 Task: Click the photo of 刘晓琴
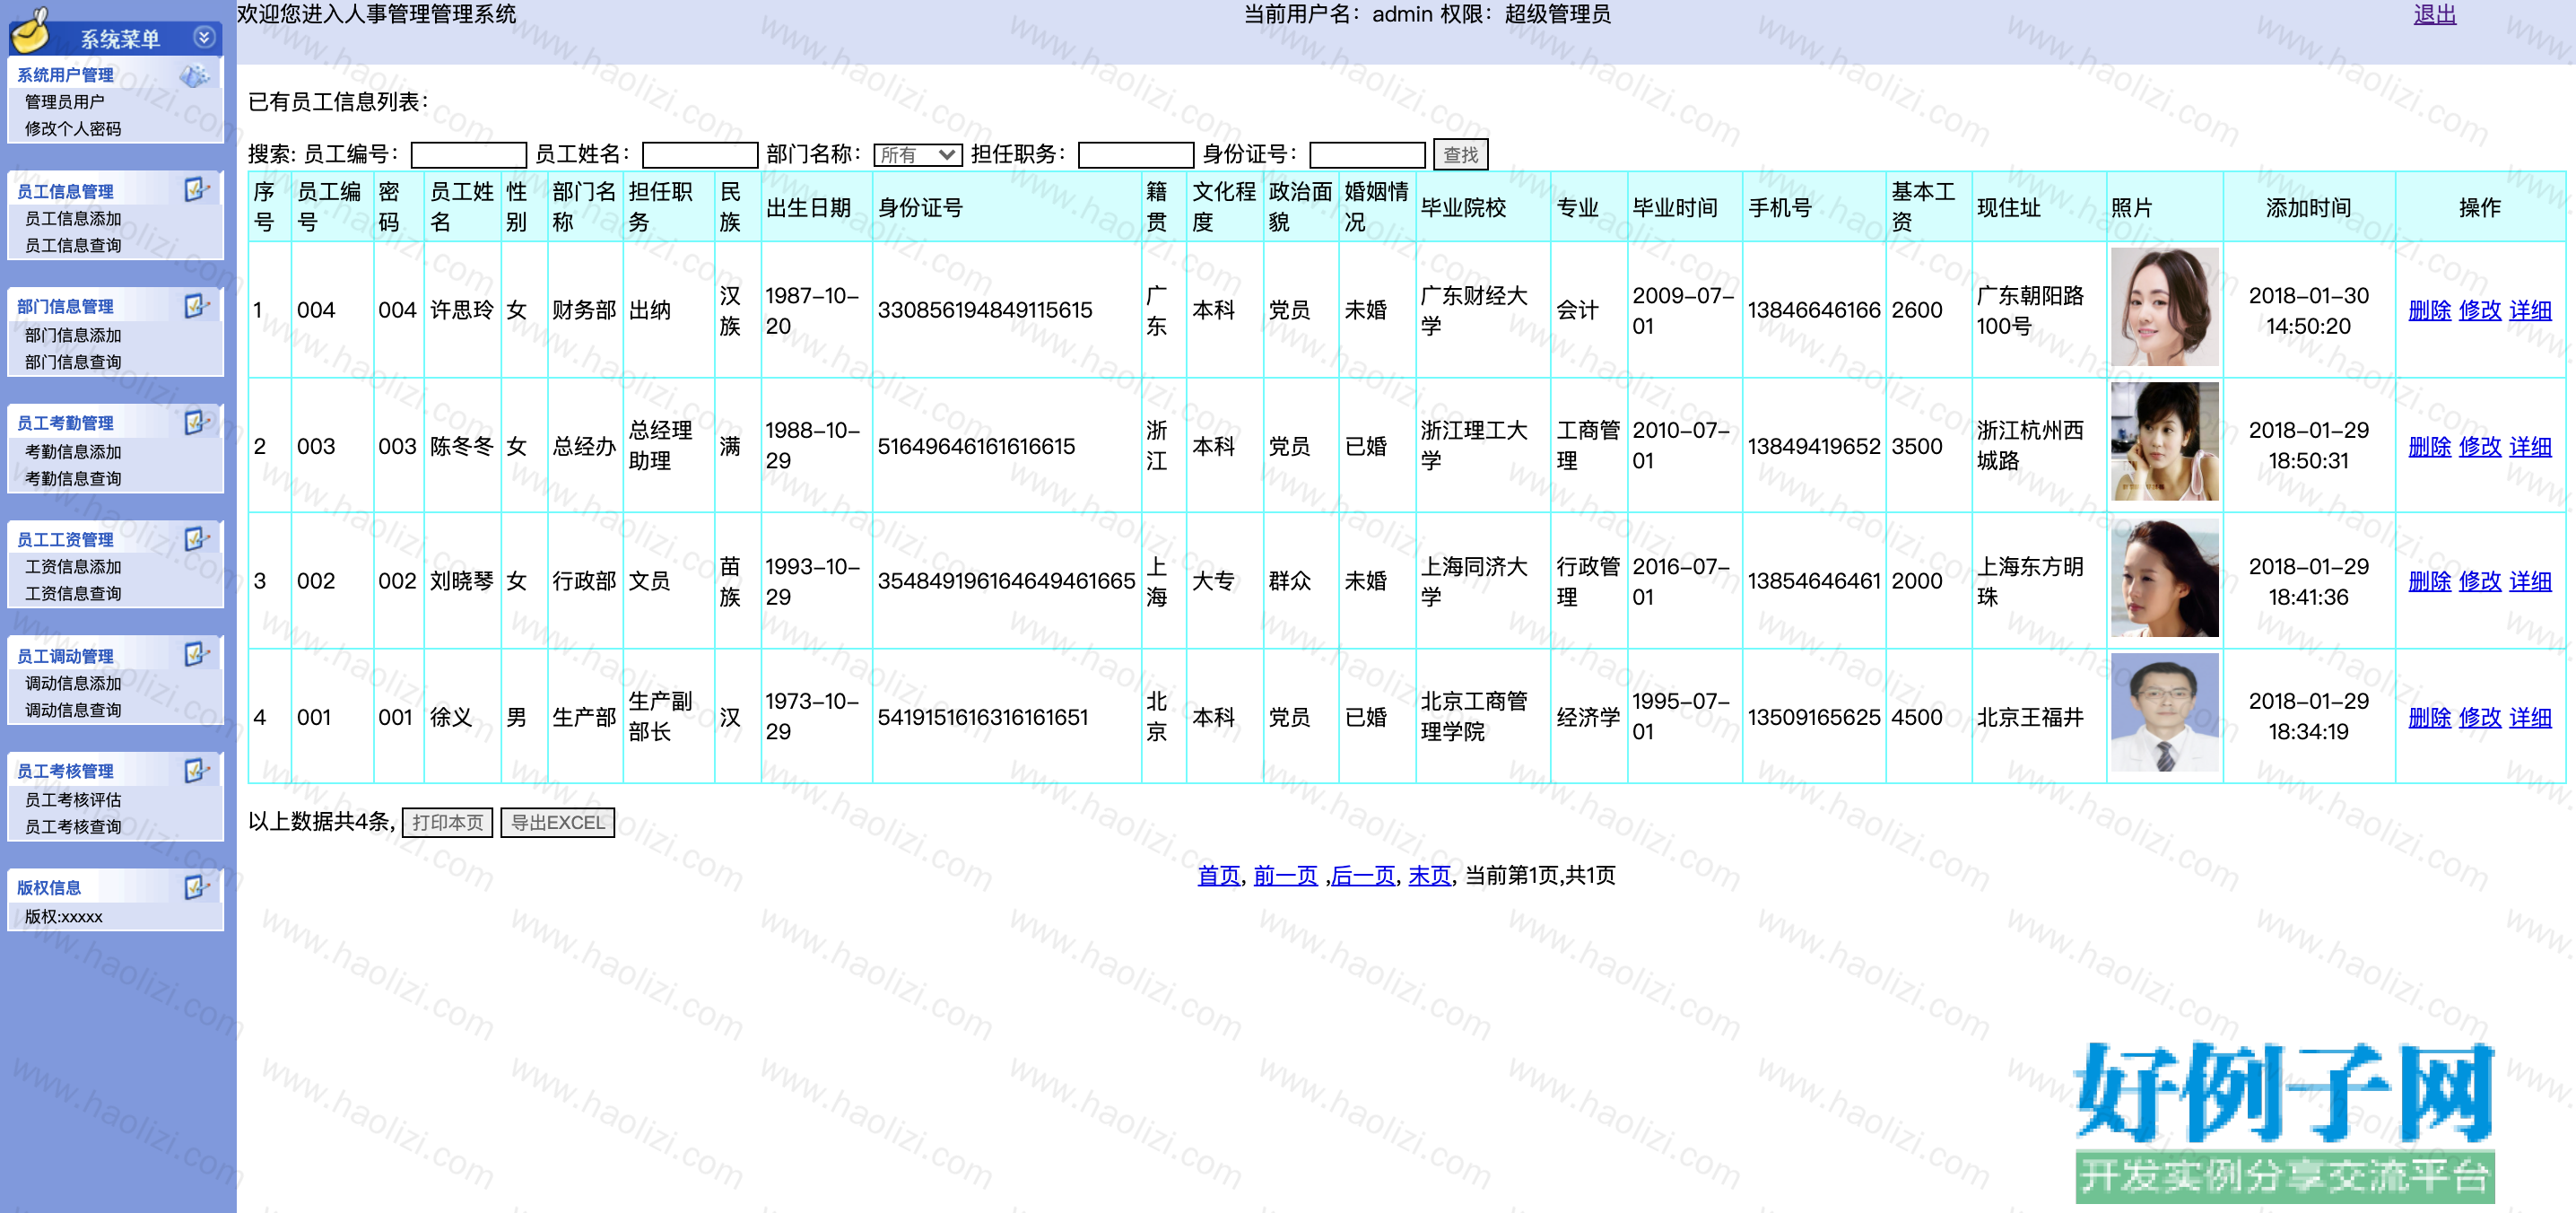click(2164, 578)
